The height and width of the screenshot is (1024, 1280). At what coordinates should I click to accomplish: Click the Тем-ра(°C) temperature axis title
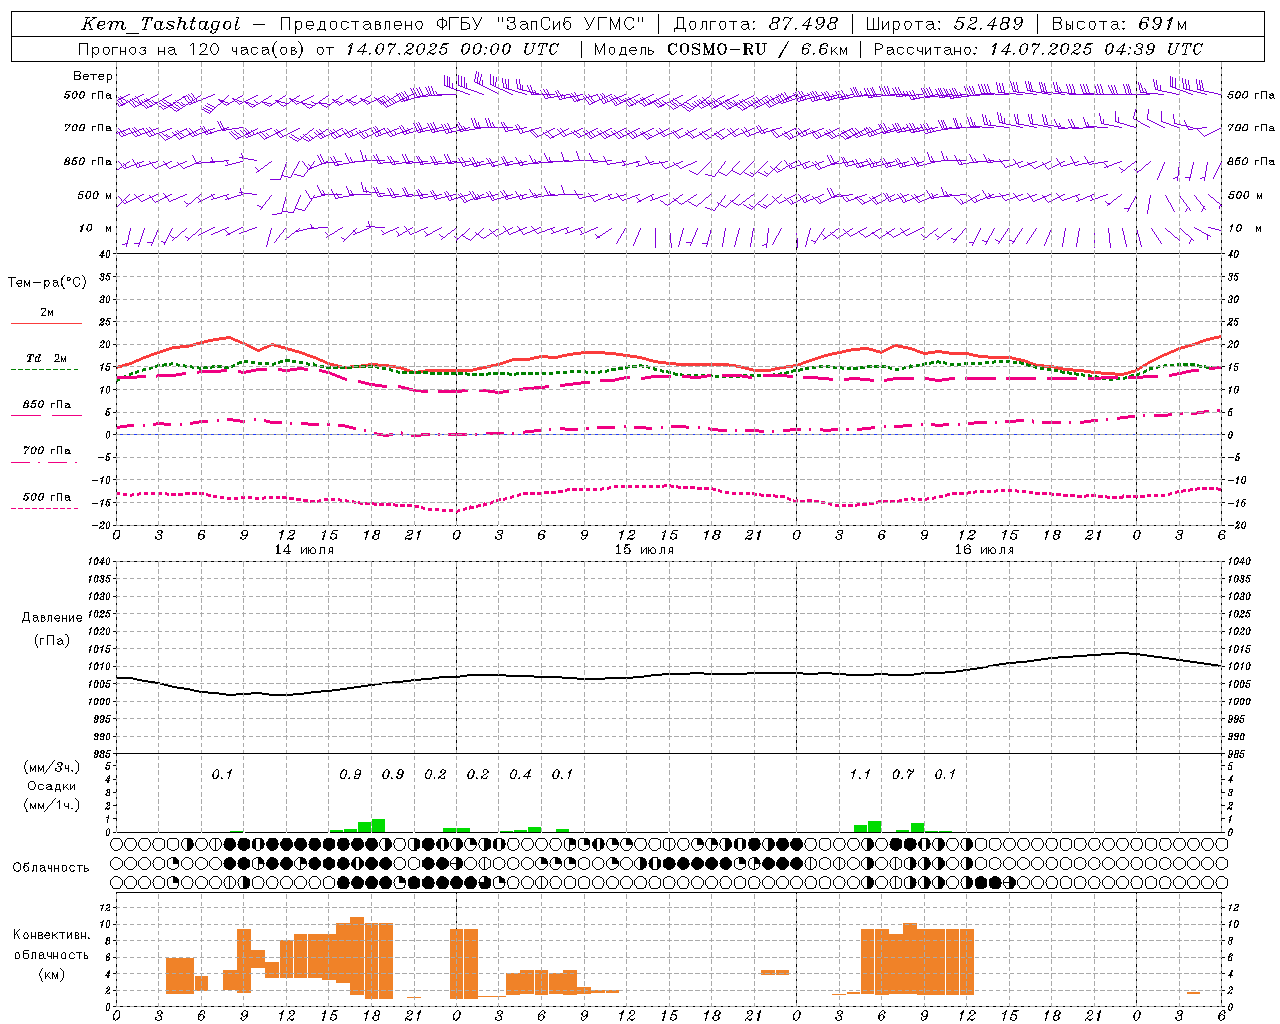(x=47, y=283)
